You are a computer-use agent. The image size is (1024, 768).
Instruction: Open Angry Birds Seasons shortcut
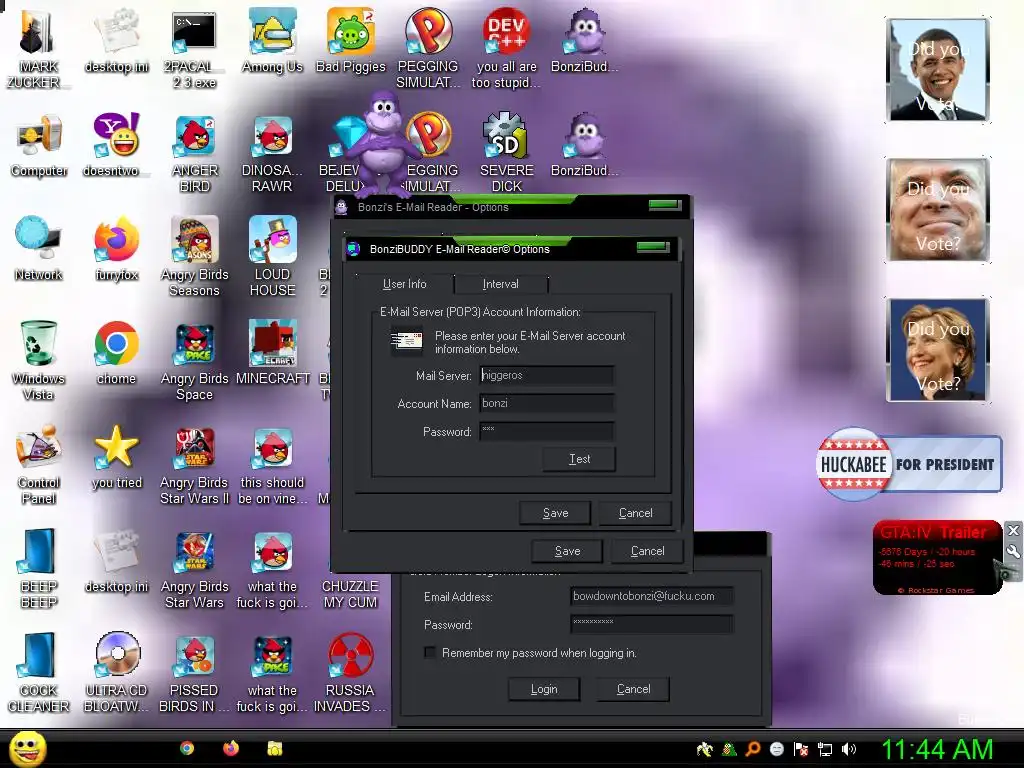point(195,256)
